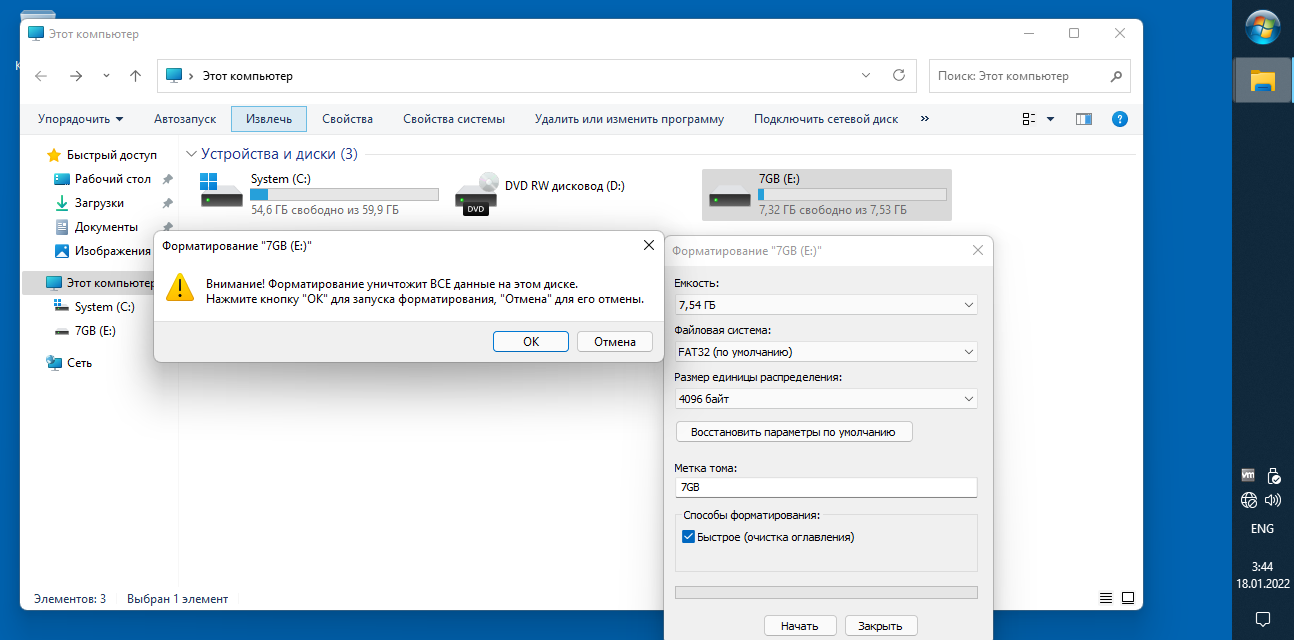Viewport: 1294px width, 640px height.
Task: Go back with the back arrow
Action: coord(41,75)
